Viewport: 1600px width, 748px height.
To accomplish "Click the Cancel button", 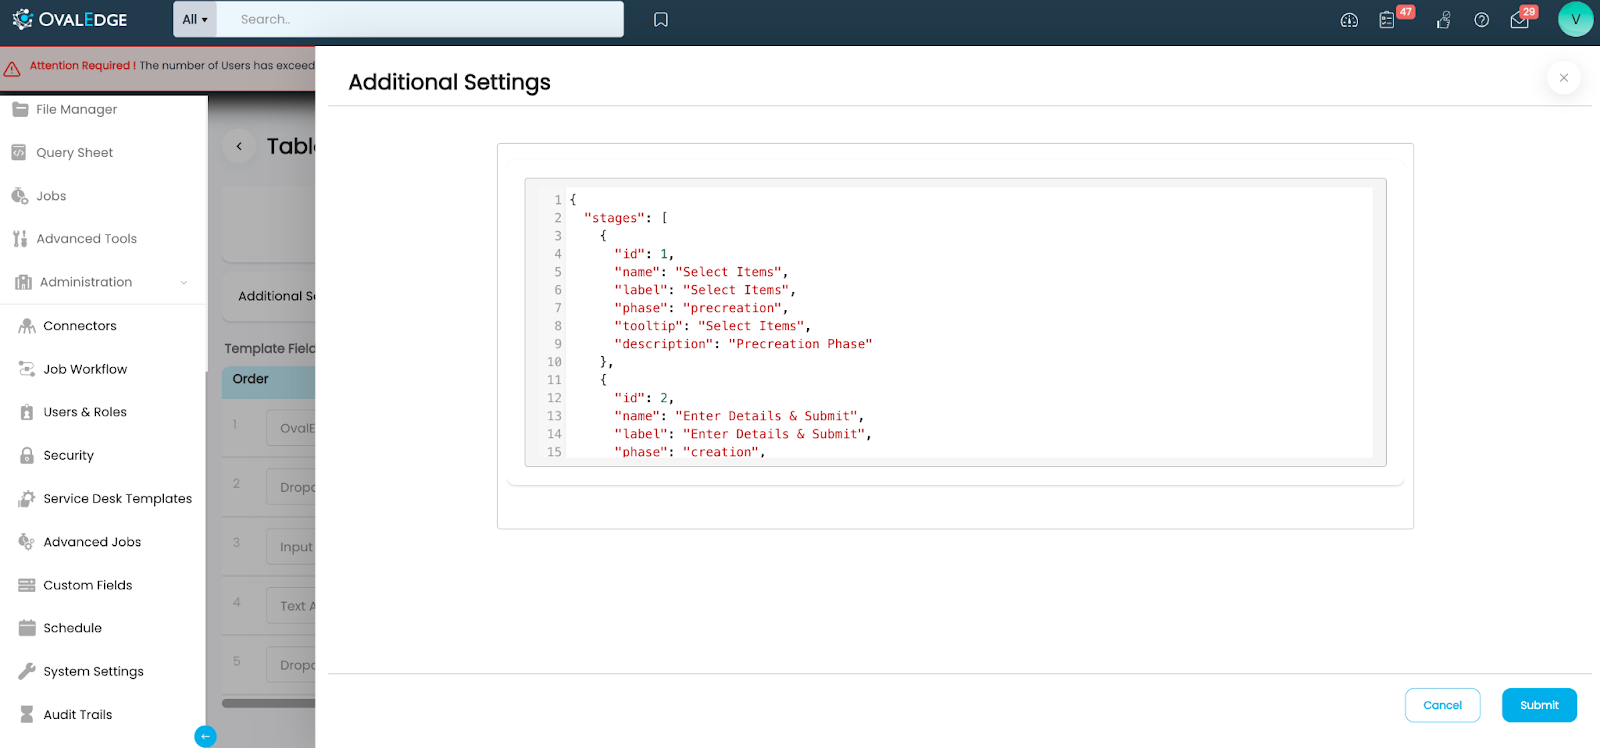I will click(x=1442, y=705).
